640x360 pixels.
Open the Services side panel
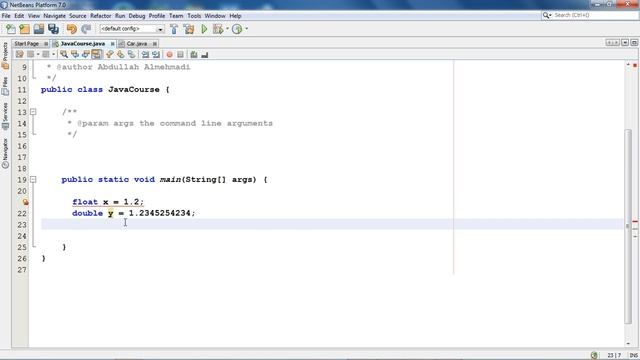pyautogui.click(x=5, y=116)
